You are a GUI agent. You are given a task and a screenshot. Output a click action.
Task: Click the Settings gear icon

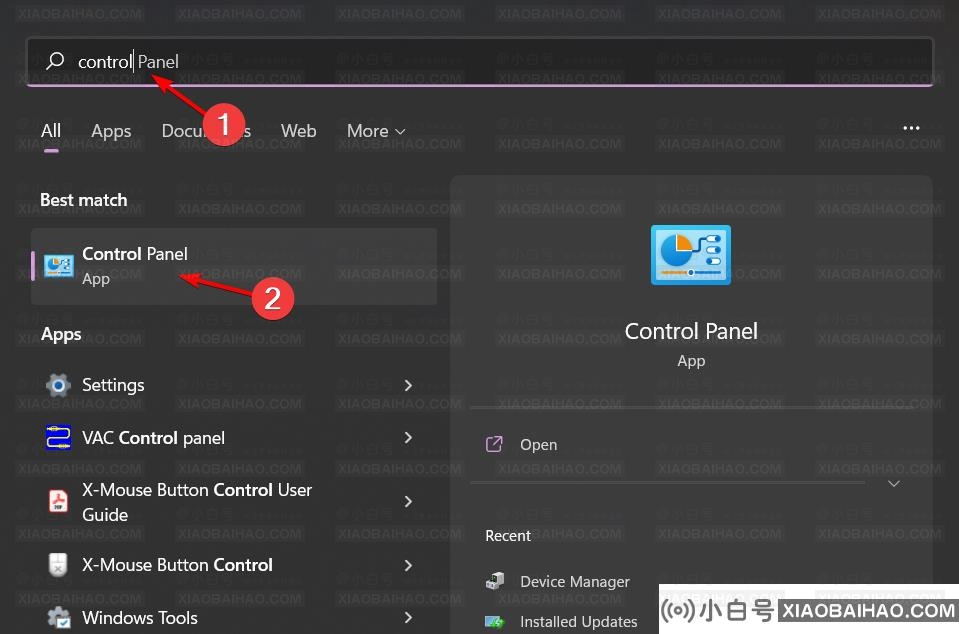point(58,385)
